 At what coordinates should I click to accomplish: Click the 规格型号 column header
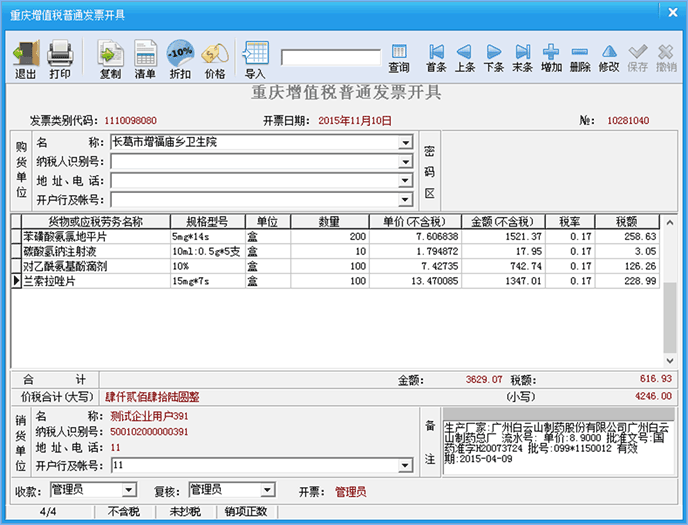[x=208, y=221]
